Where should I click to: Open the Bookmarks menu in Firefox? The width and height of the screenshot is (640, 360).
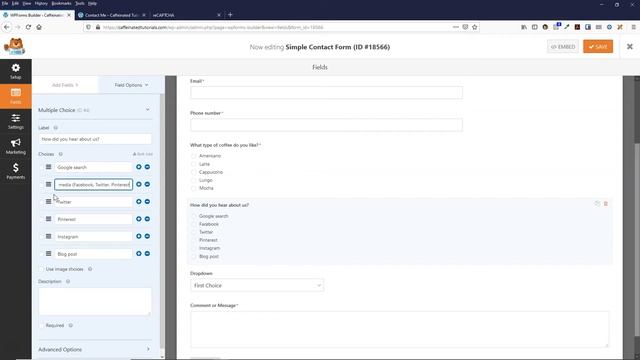coord(61,3)
